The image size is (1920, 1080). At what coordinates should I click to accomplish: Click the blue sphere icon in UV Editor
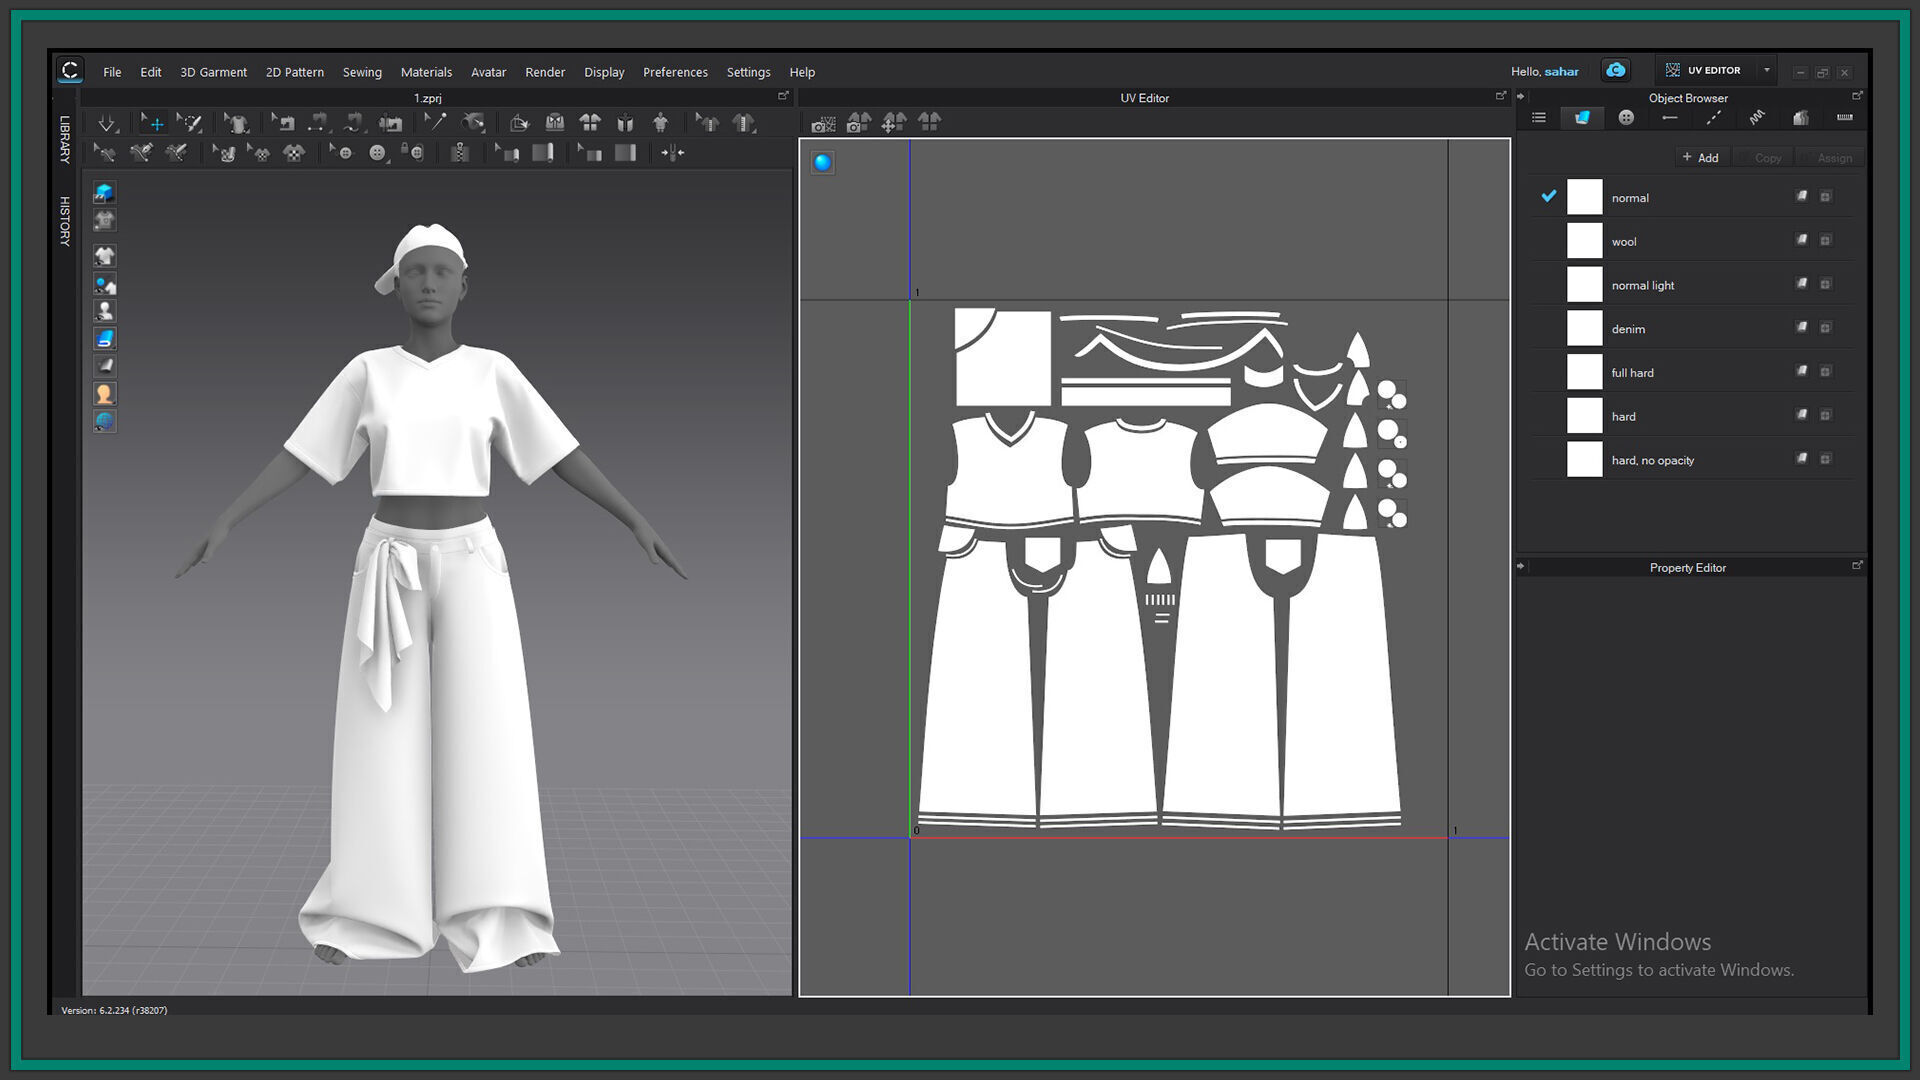(823, 162)
